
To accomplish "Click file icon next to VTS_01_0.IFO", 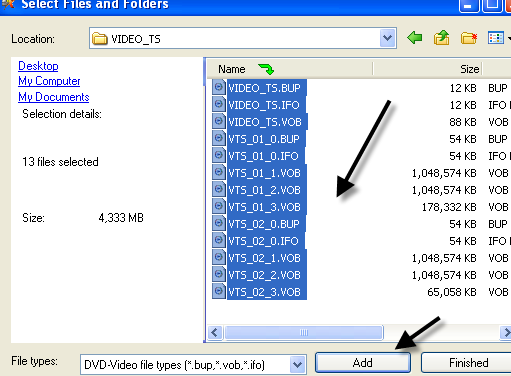I will (x=219, y=155).
